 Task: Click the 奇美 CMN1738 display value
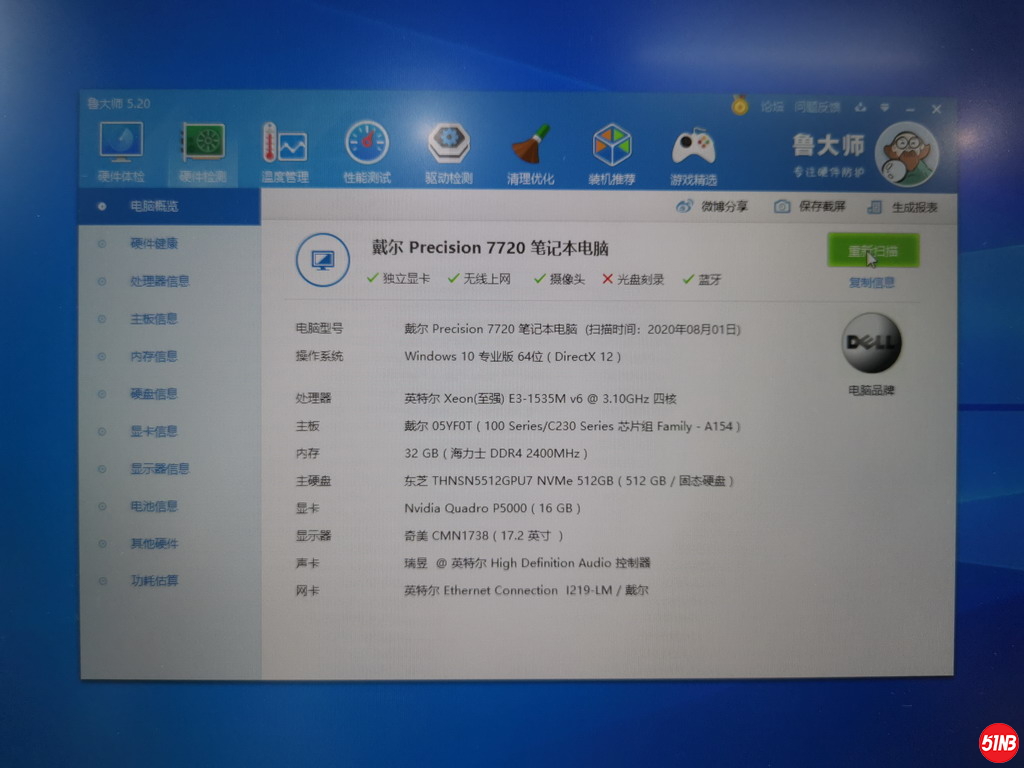[484, 536]
